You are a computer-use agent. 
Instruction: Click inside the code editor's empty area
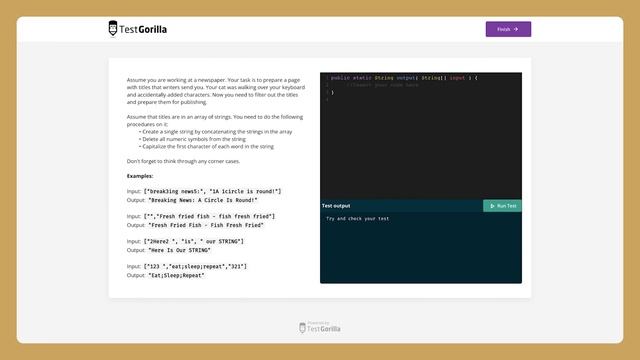point(420,151)
